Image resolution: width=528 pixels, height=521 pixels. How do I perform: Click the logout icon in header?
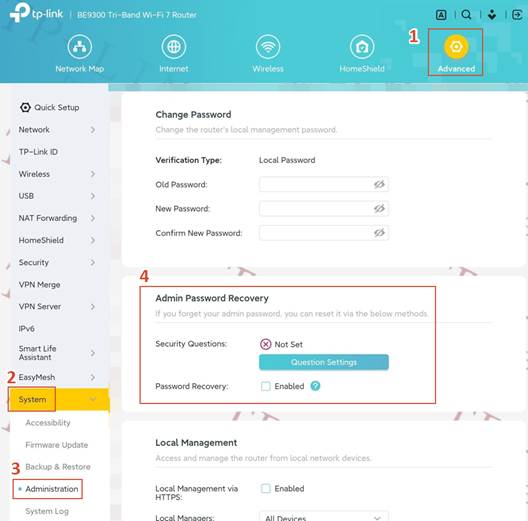pyautogui.click(x=517, y=14)
